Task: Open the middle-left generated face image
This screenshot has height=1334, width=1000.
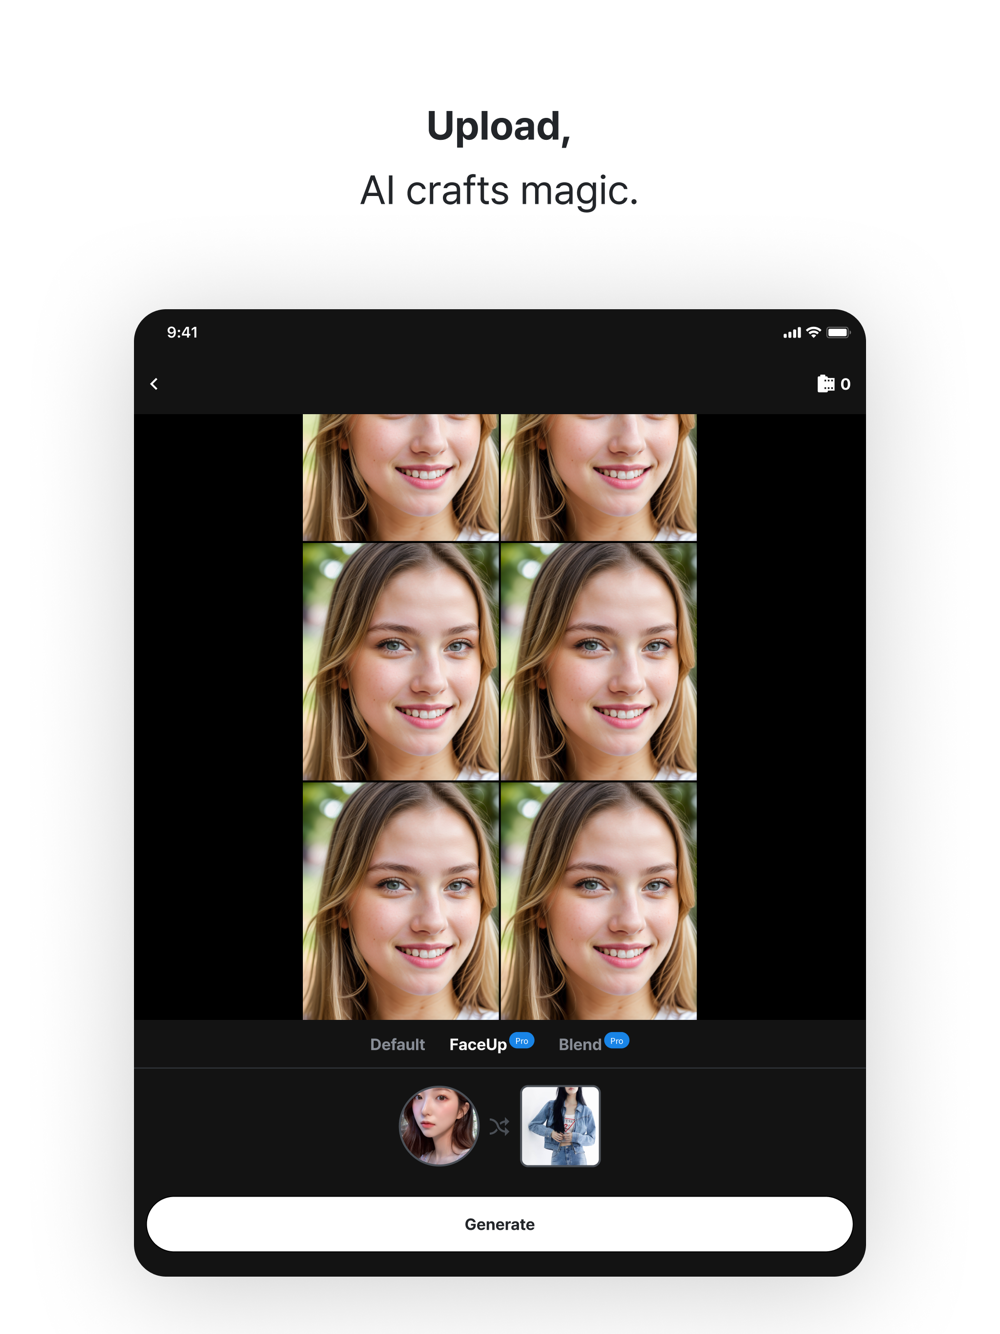Action: pyautogui.click(x=400, y=662)
